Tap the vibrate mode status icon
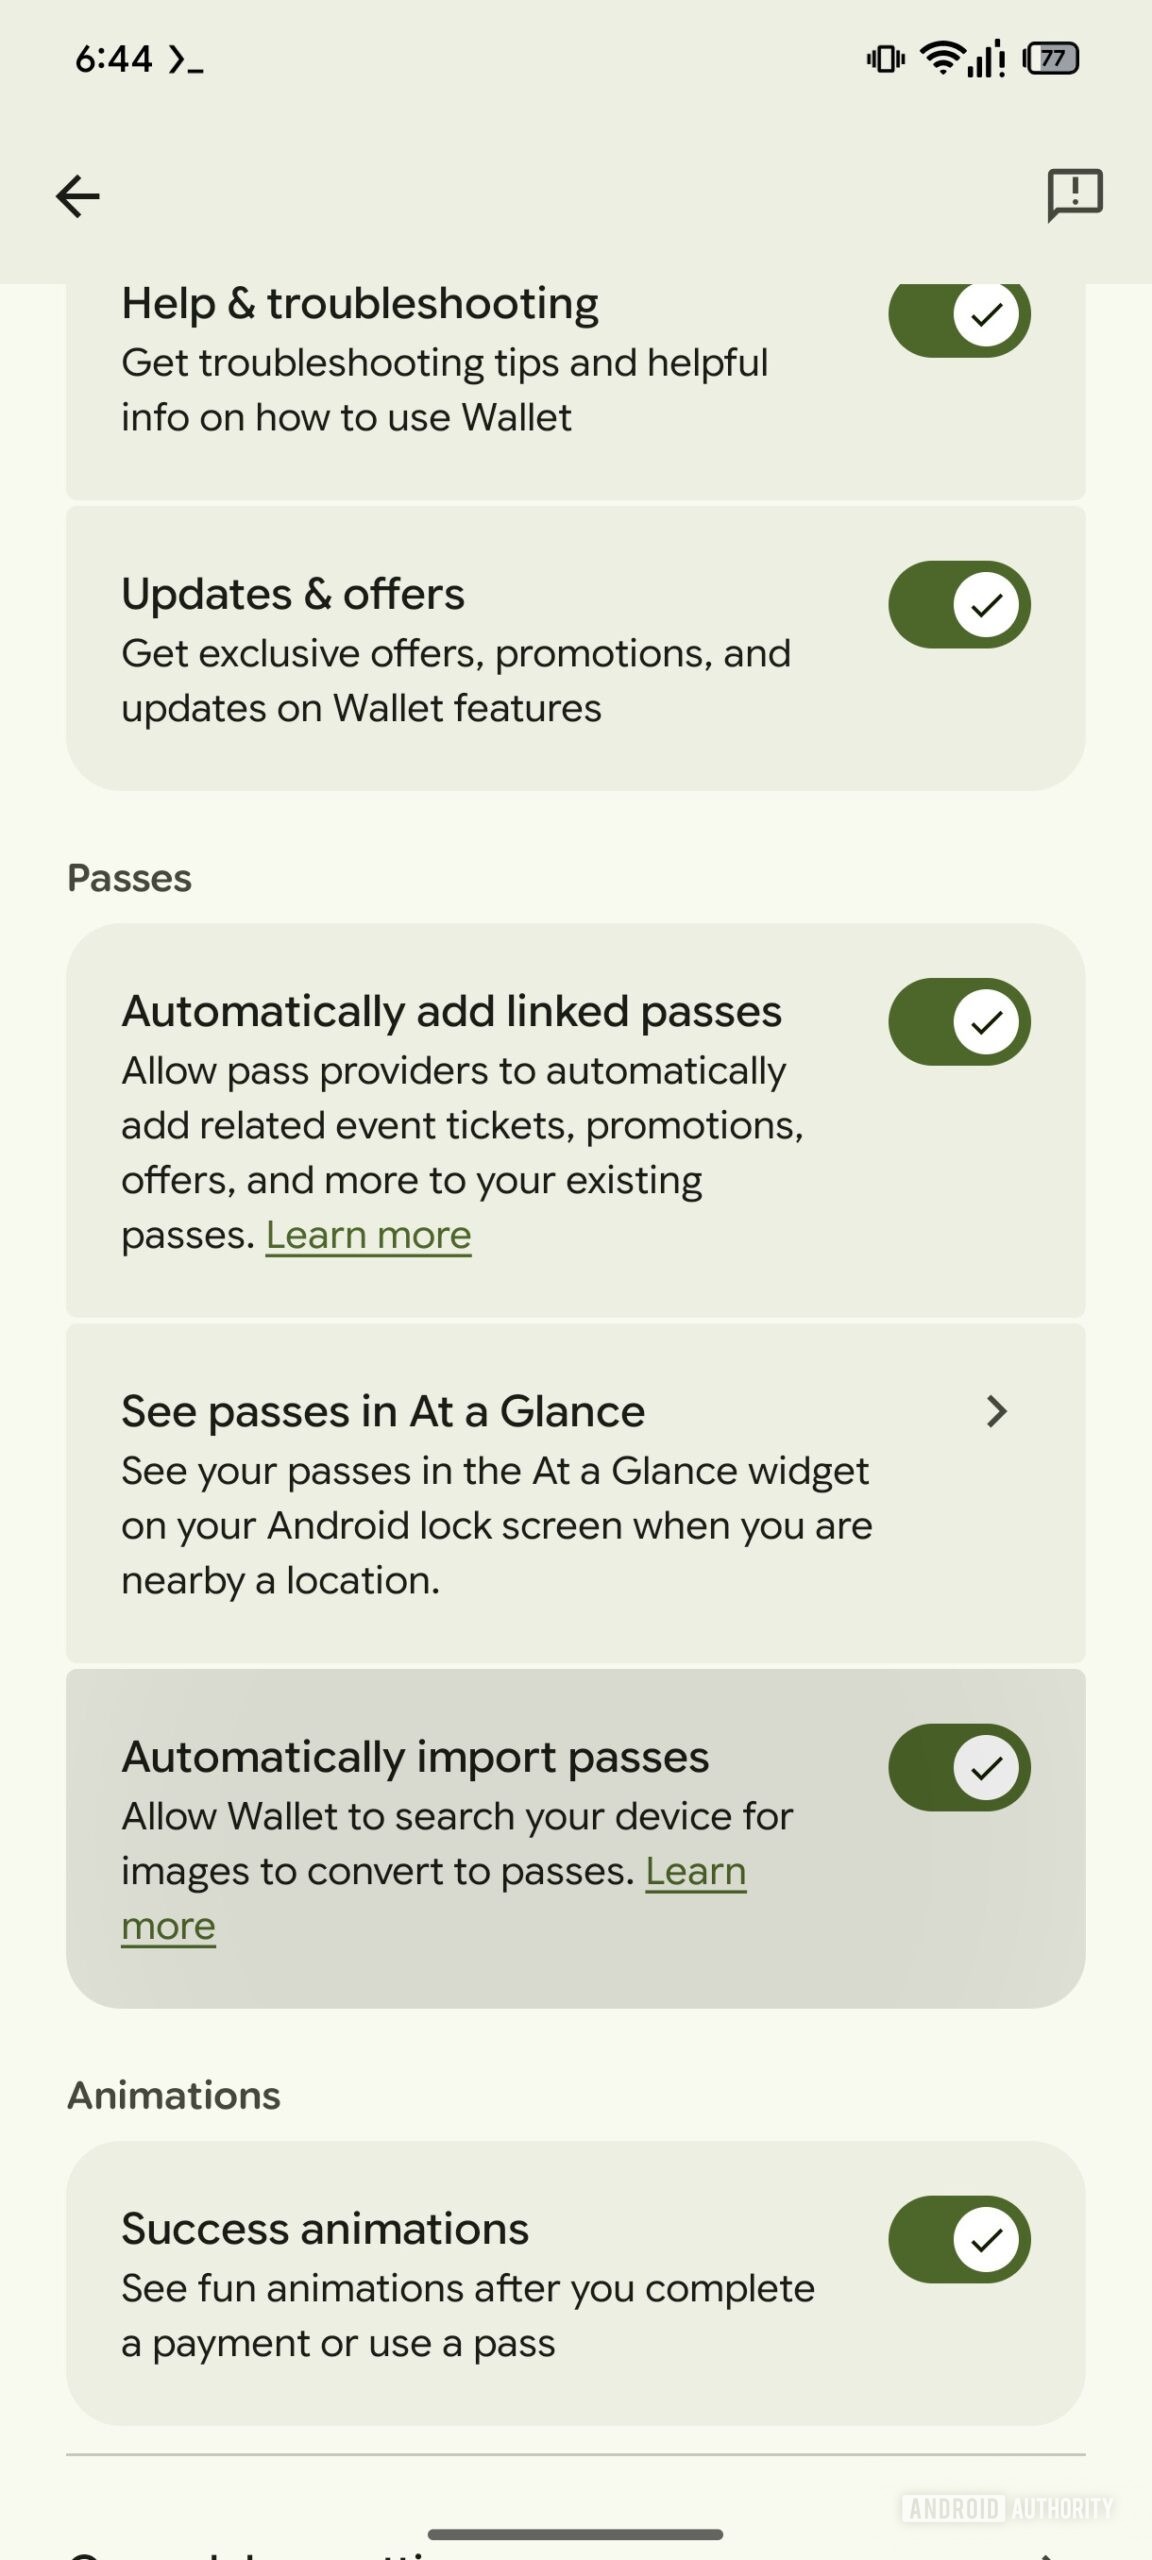Image resolution: width=1152 pixels, height=2560 pixels. 884,60
